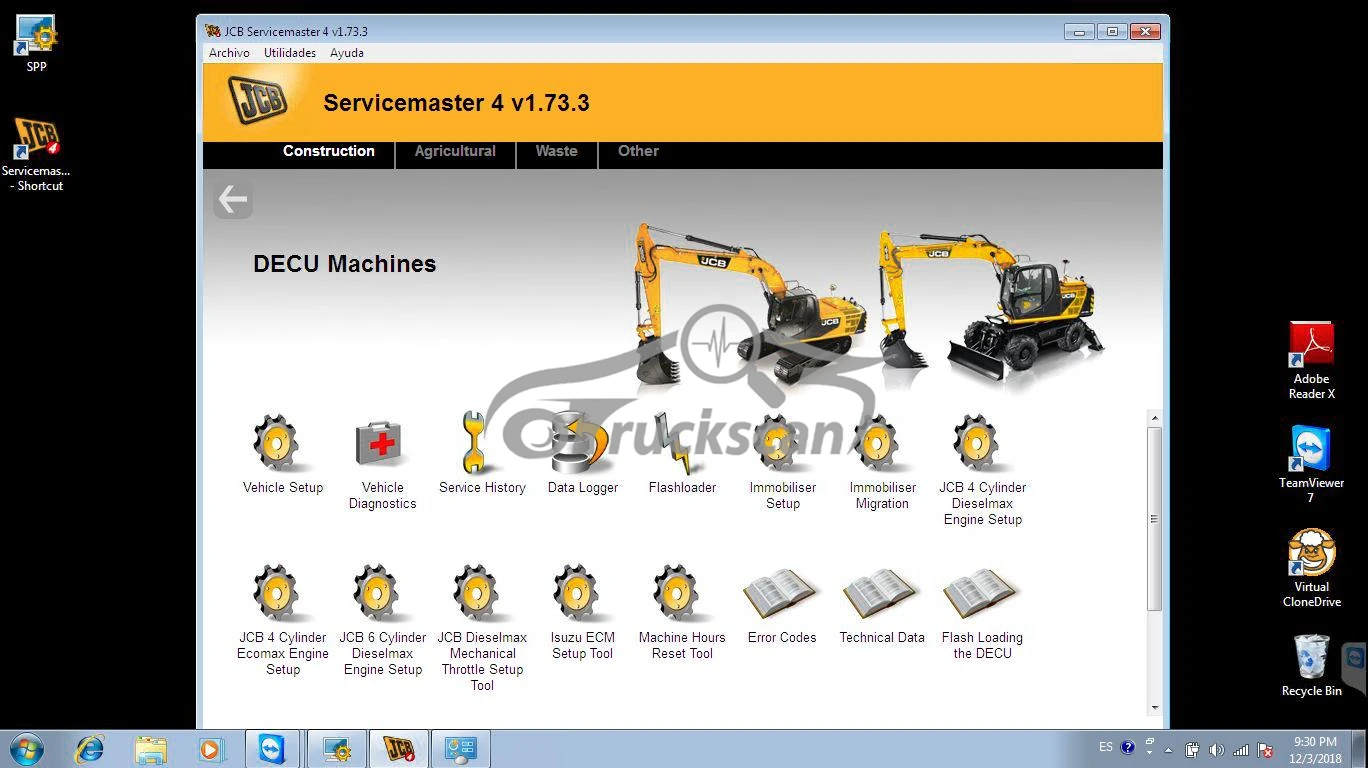
Task: Click the back arrow button
Action: click(233, 200)
